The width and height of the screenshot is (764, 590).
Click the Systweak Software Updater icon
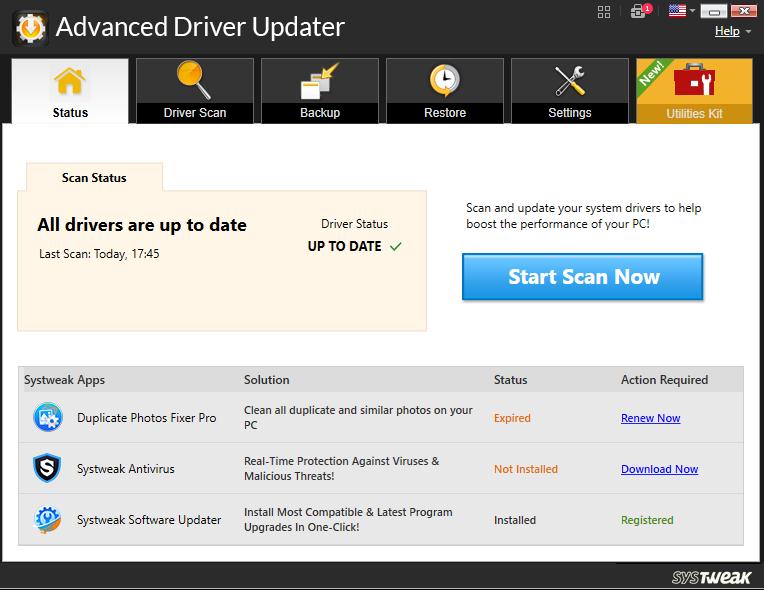tap(47, 520)
